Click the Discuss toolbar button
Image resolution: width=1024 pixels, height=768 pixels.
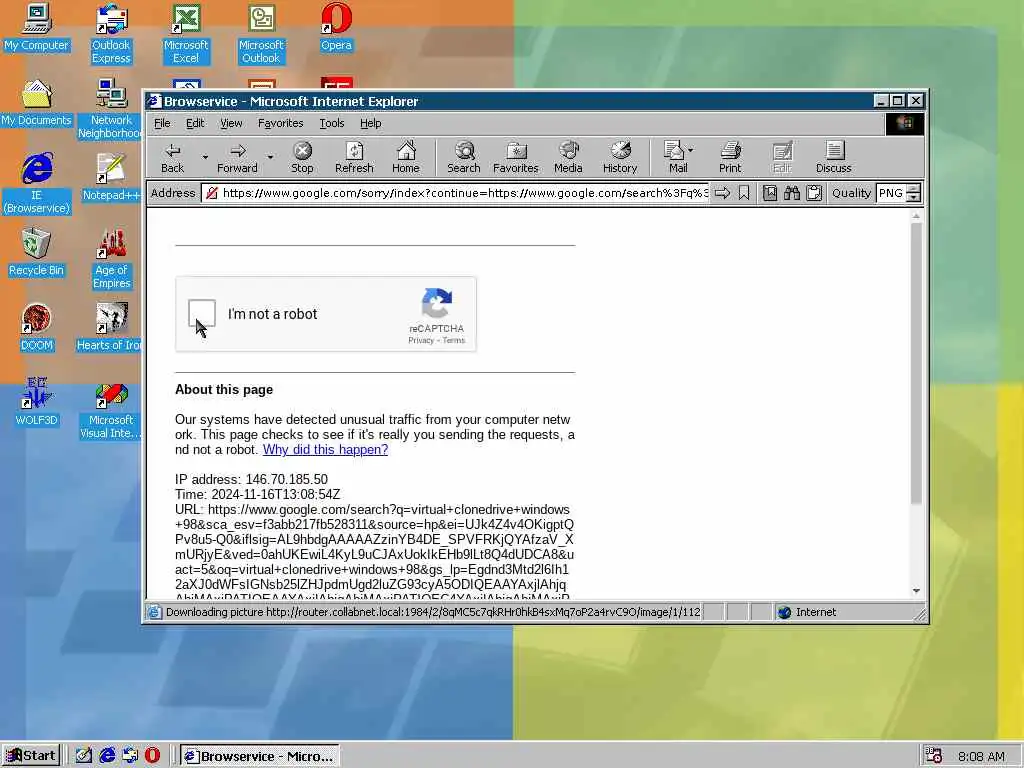[833, 158]
